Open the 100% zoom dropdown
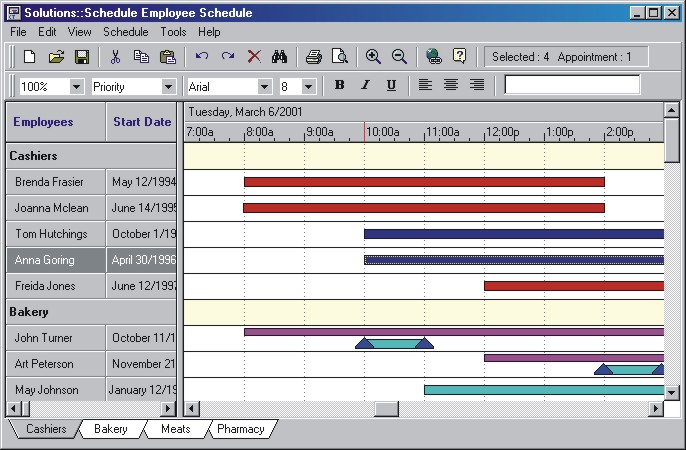Image resolution: width=686 pixels, height=450 pixels. pyautogui.click(x=77, y=87)
